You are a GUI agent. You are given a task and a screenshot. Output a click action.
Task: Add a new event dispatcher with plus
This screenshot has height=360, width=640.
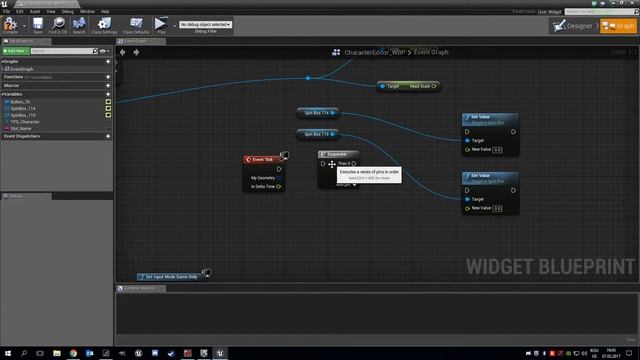coord(108,136)
